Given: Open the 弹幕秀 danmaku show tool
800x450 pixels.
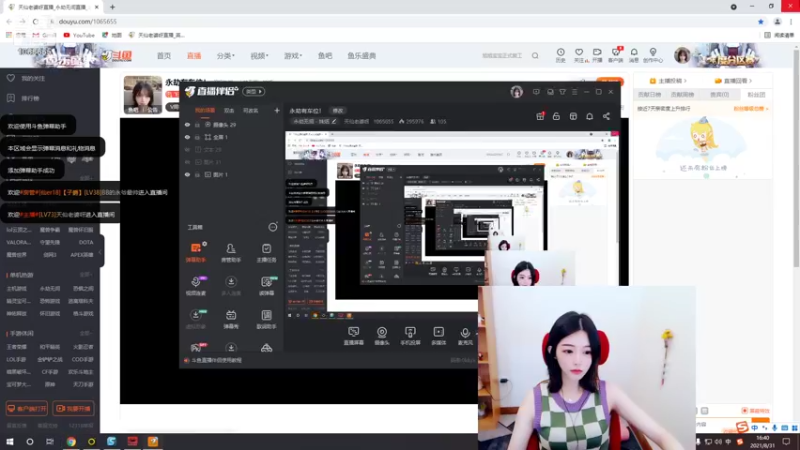Looking at the screenshot, I should [231, 319].
